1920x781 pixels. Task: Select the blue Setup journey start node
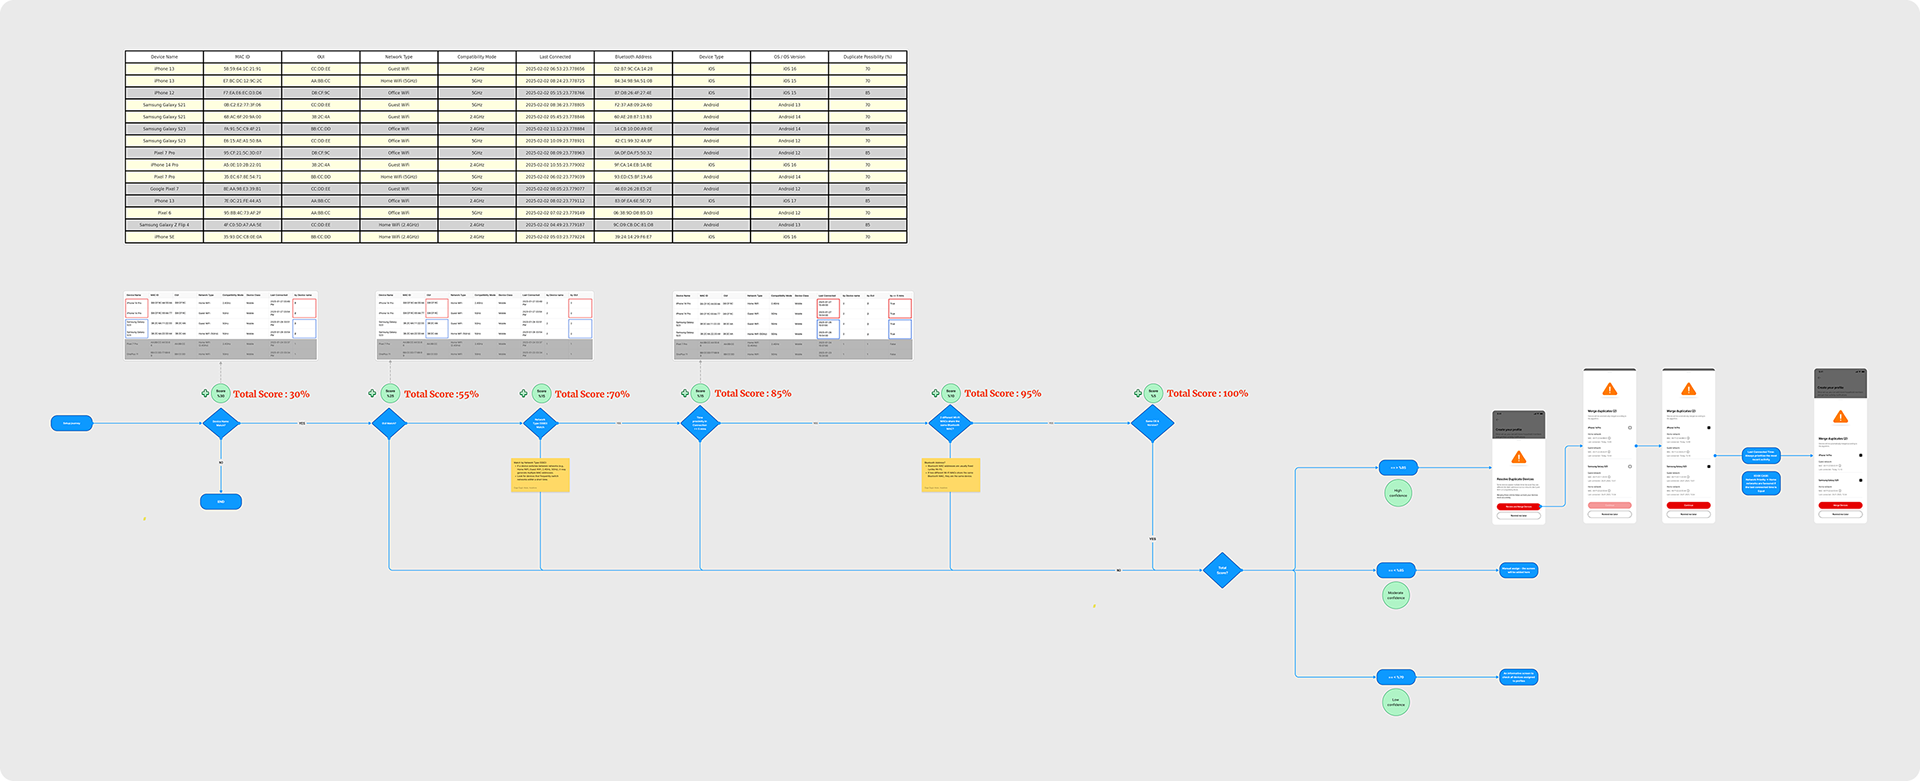(72, 423)
